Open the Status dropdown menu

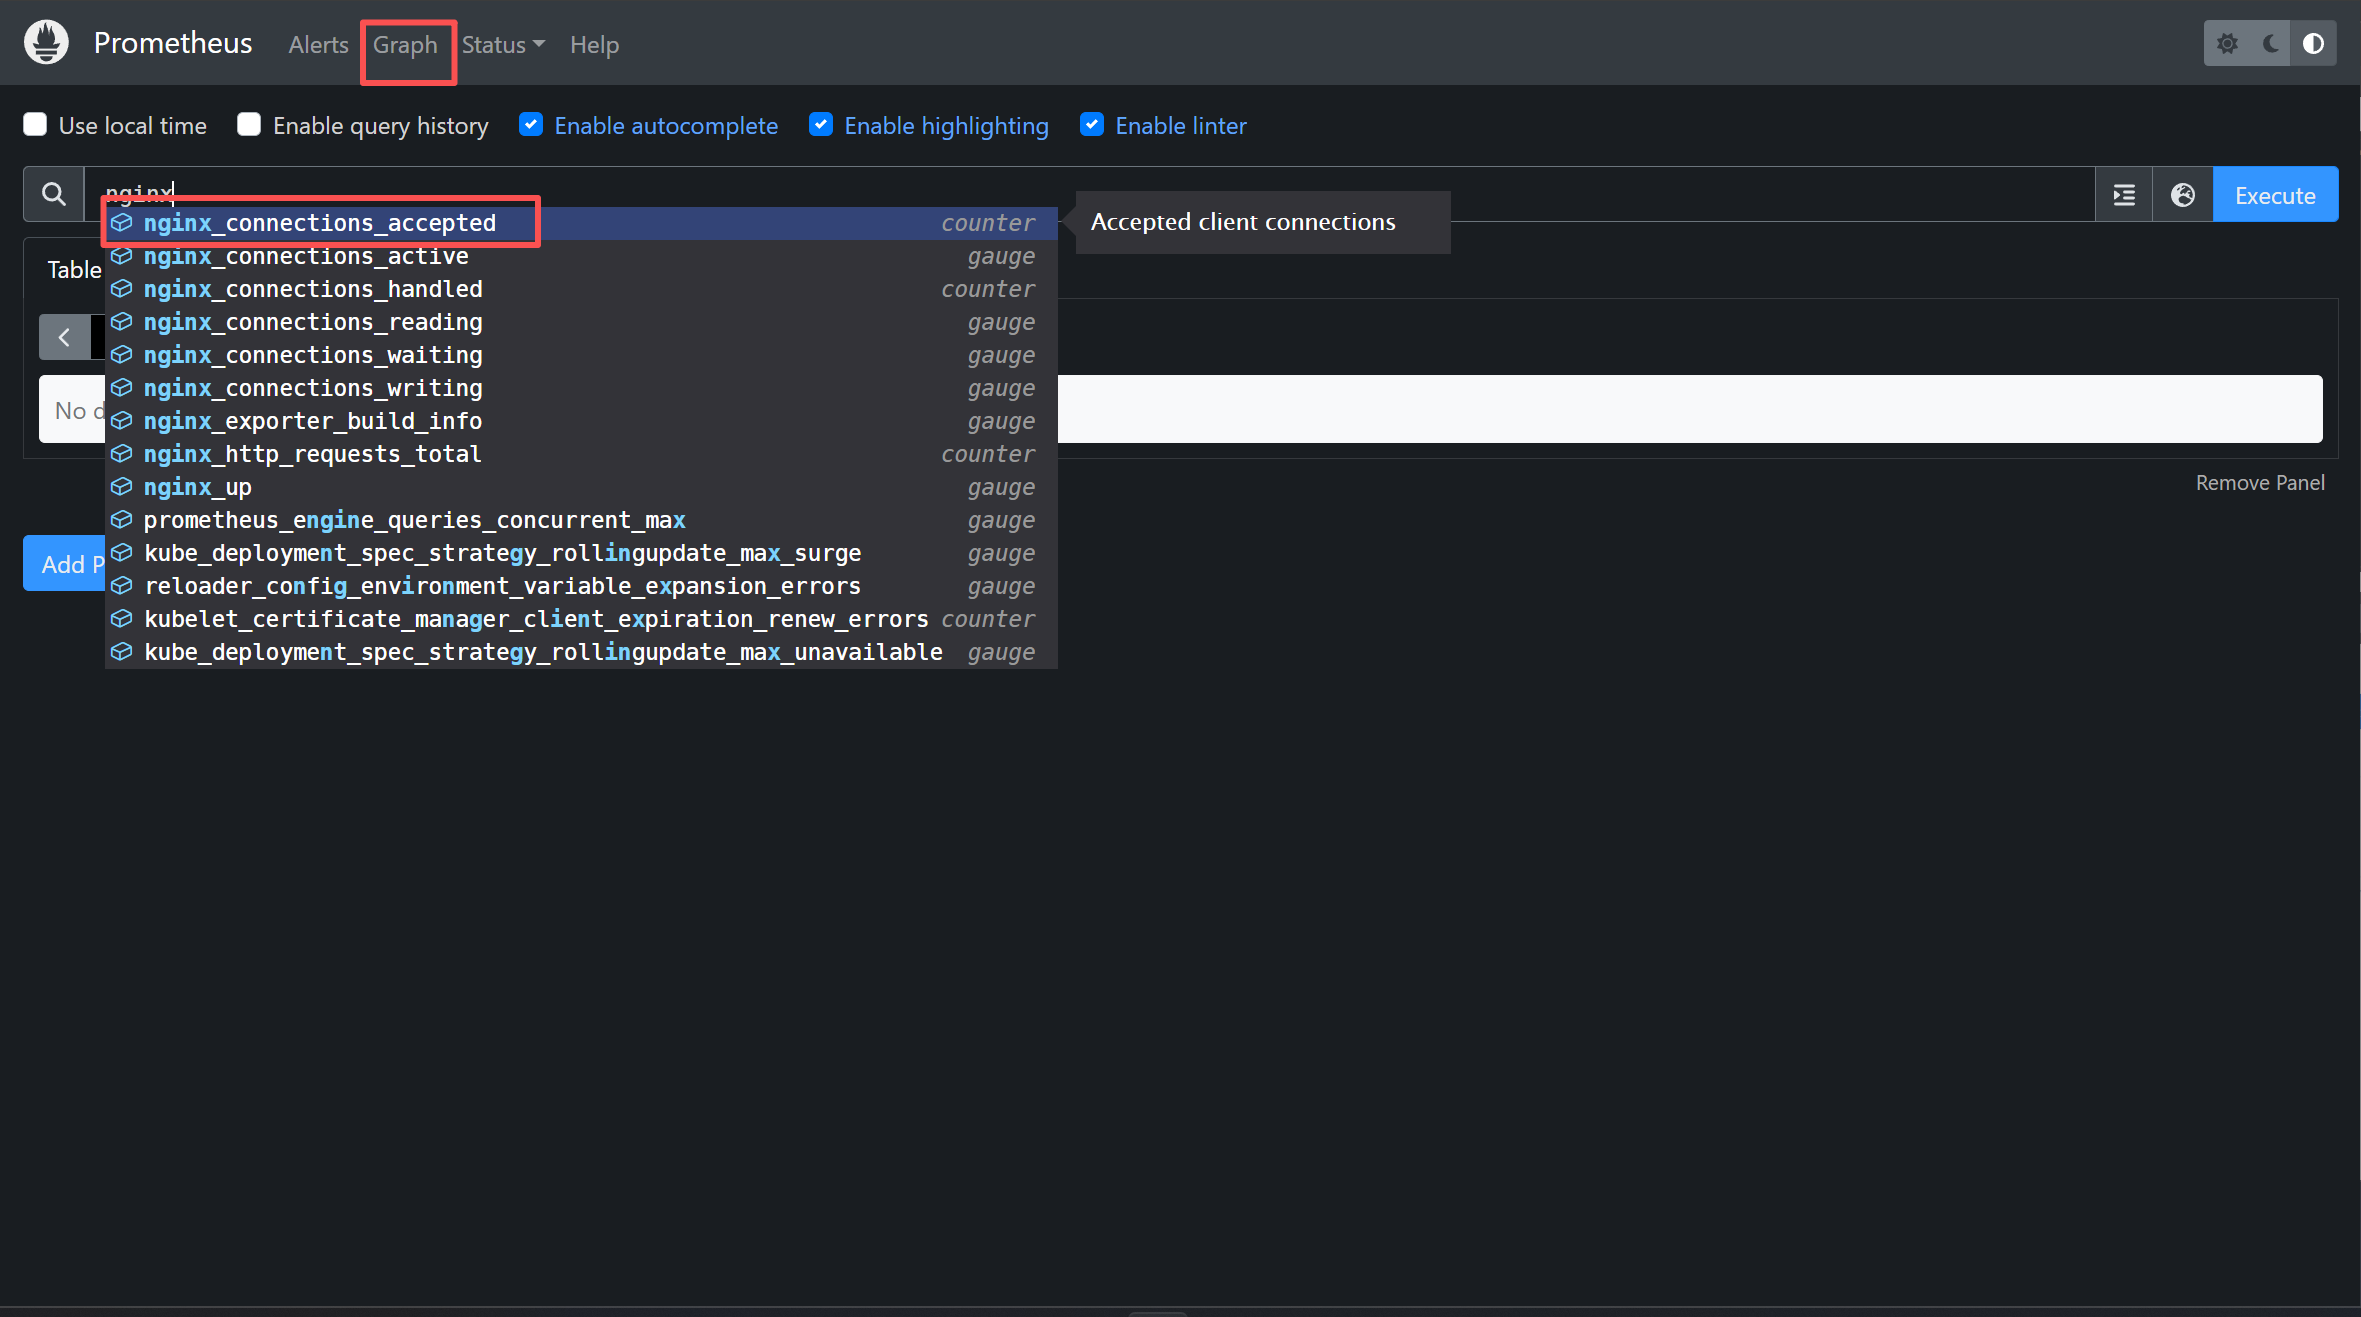click(x=503, y=45)
